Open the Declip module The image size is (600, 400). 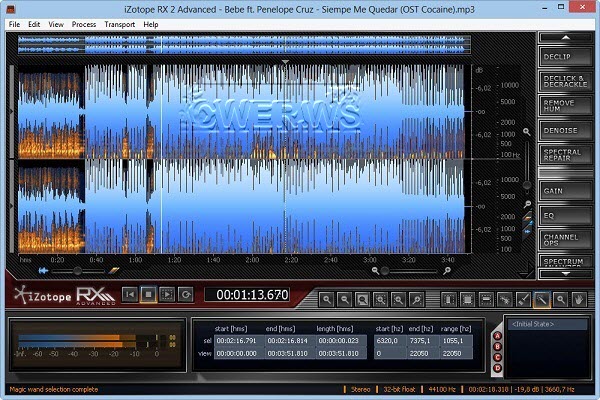pos(565,57)
